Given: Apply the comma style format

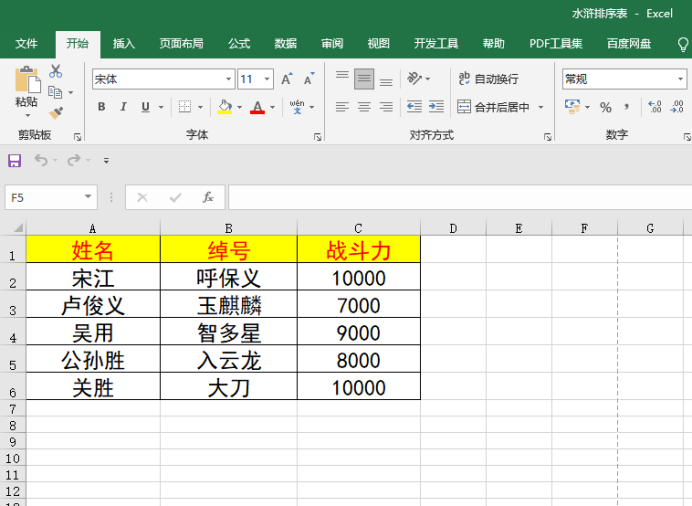Looking at the screenshot, I should [x=626, y=107].
